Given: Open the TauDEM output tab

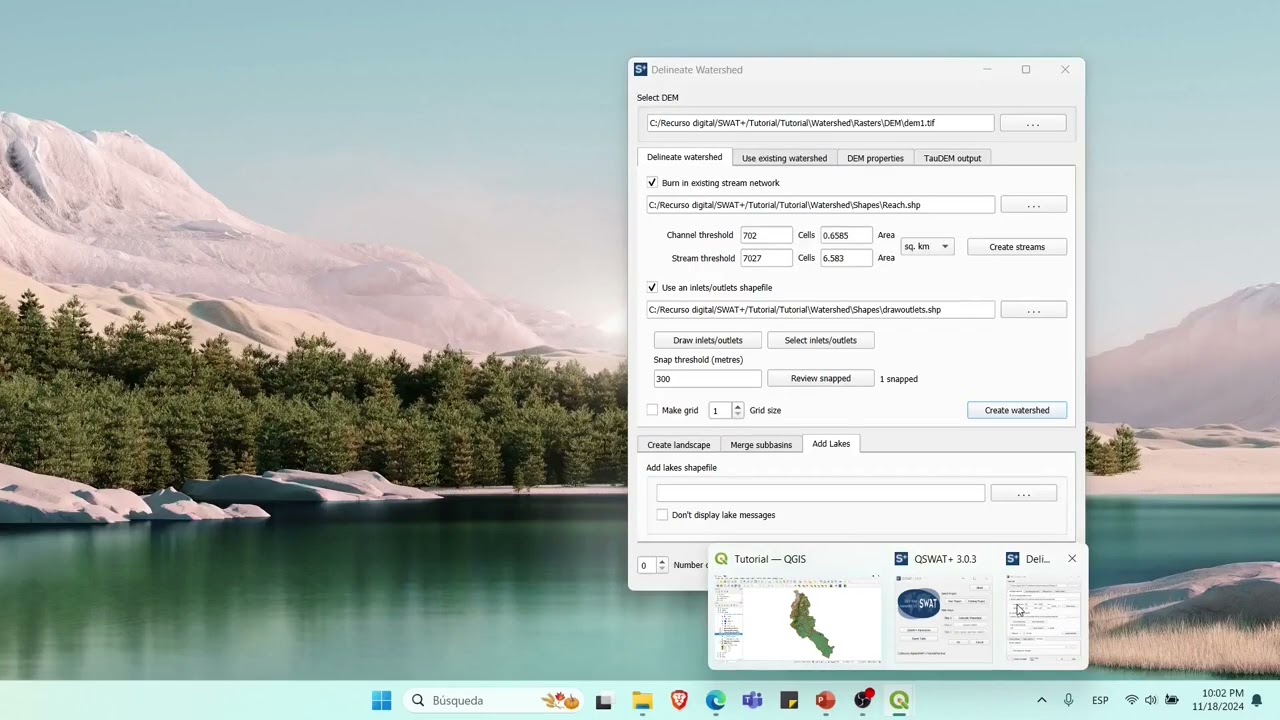Looking at the screenshot, I should 952,158.
